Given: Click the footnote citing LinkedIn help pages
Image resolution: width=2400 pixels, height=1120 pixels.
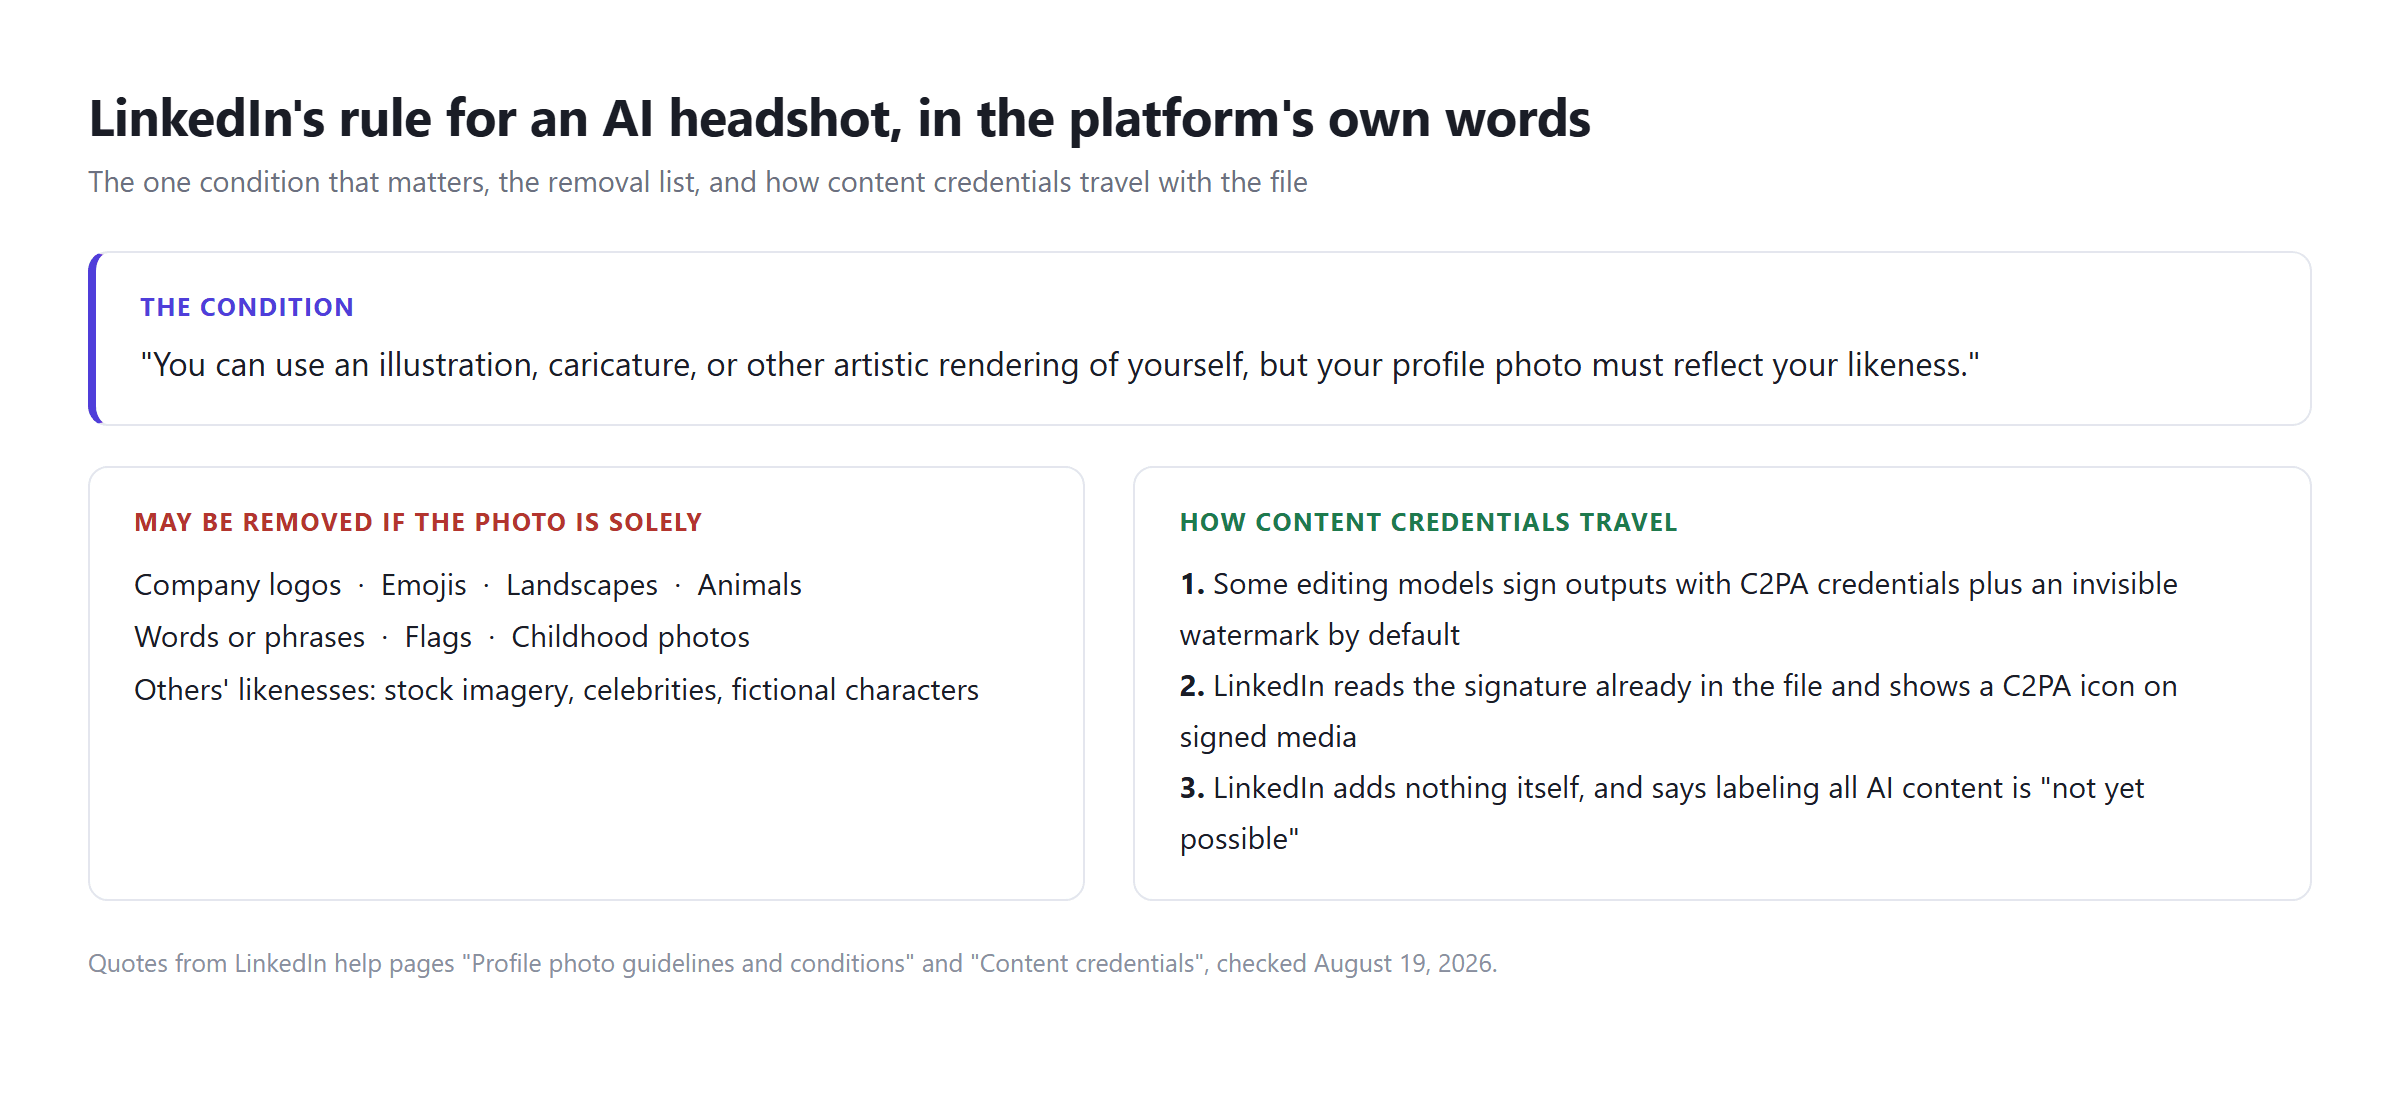Looking at the screenshot, I should [792, 963].
